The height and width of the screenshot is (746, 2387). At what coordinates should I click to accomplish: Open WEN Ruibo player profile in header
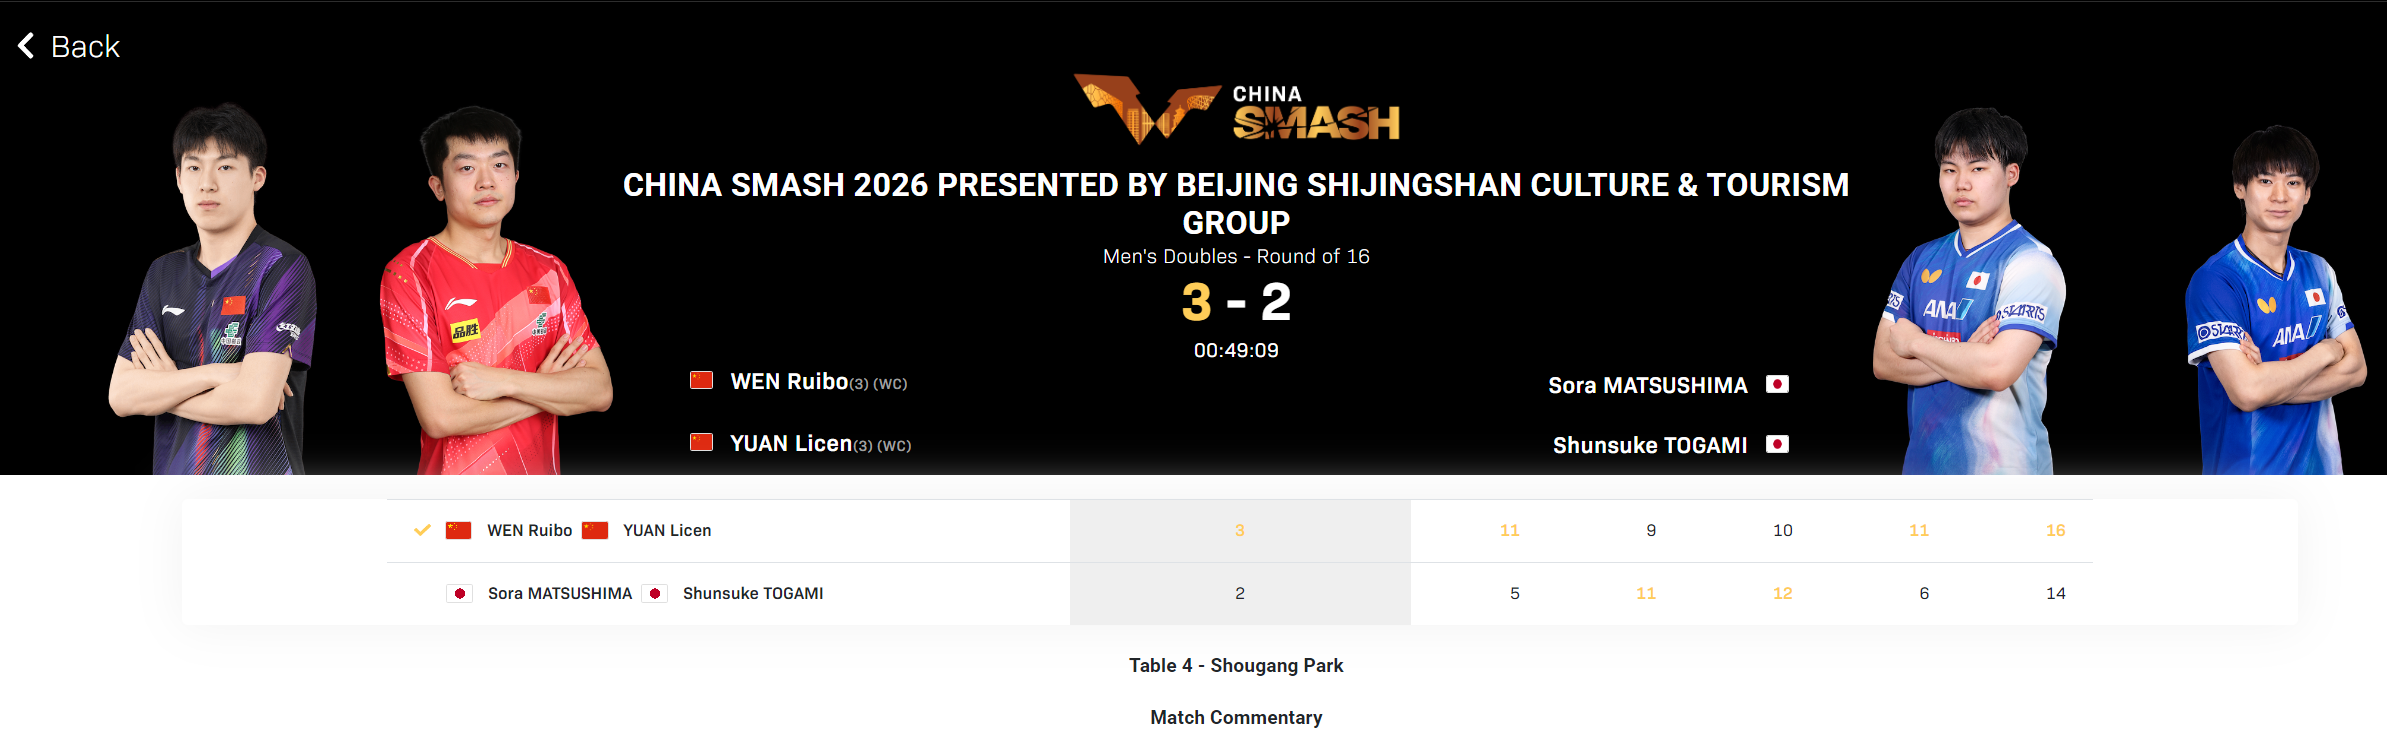point(789,382)
